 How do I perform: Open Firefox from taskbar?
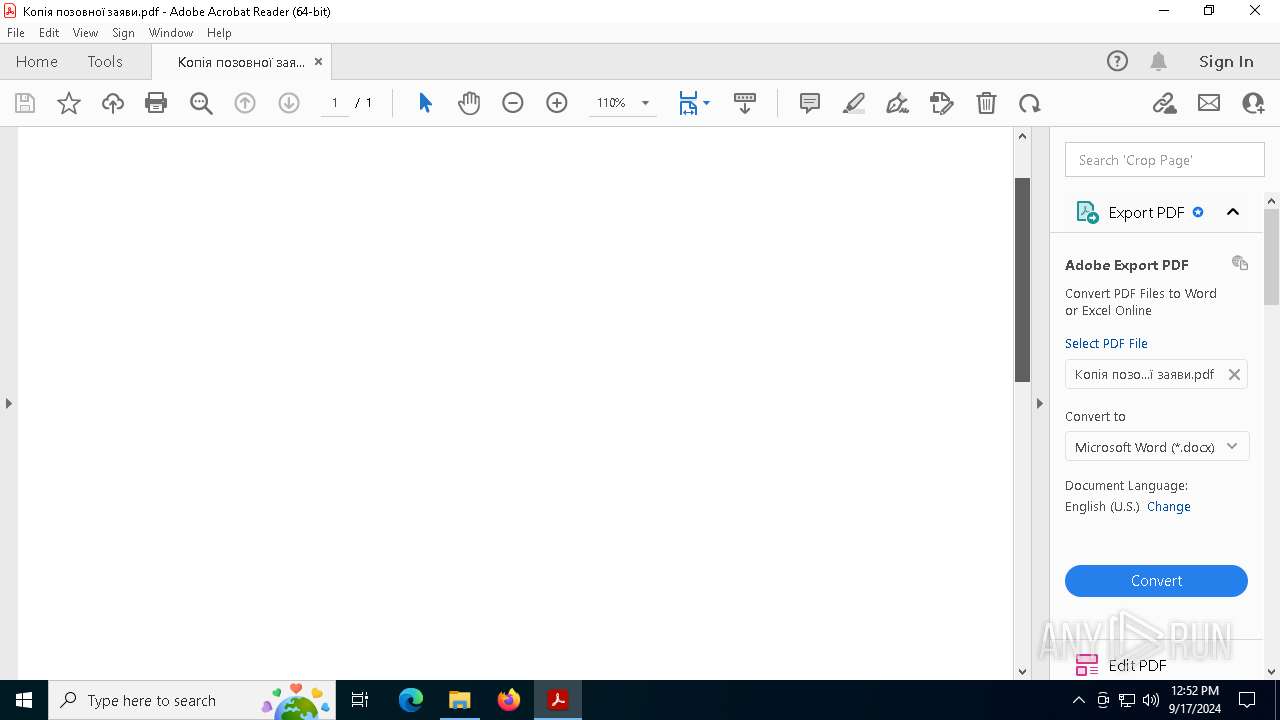[x=509, y=700]
